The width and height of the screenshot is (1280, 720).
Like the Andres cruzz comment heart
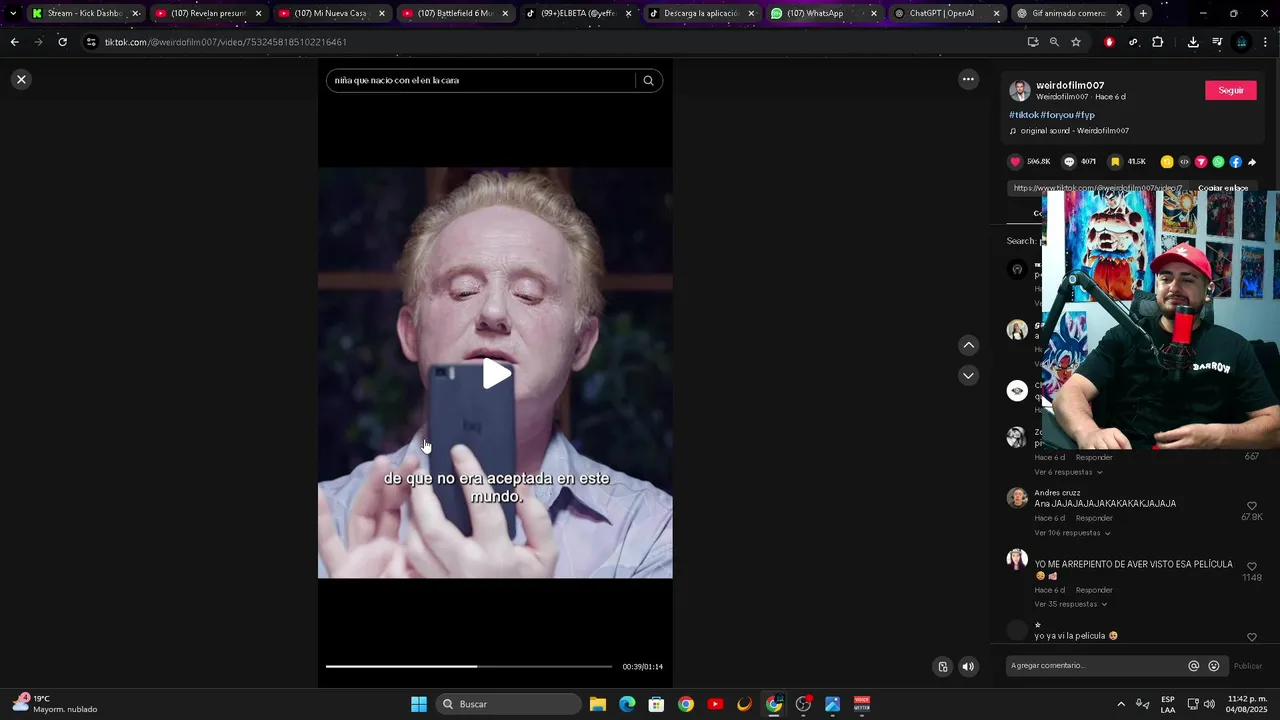coord(1251,506)
